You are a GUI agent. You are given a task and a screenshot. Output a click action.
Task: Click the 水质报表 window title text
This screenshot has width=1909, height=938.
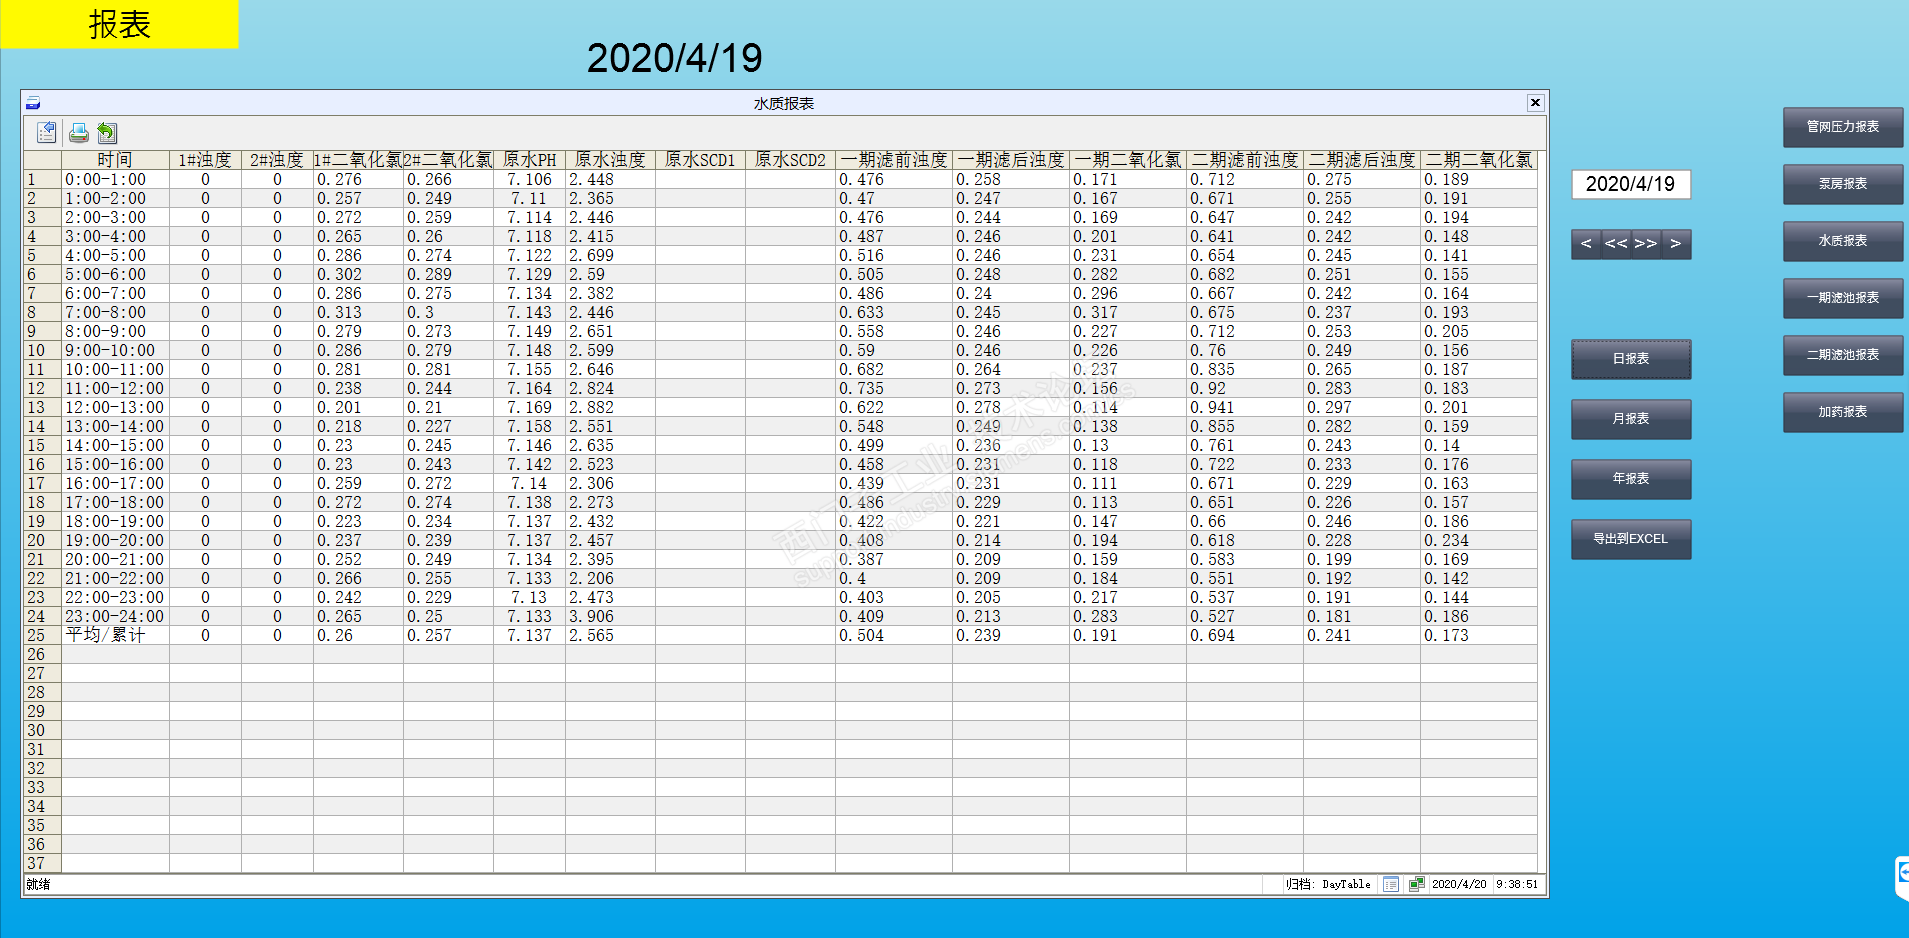(784, 103)
